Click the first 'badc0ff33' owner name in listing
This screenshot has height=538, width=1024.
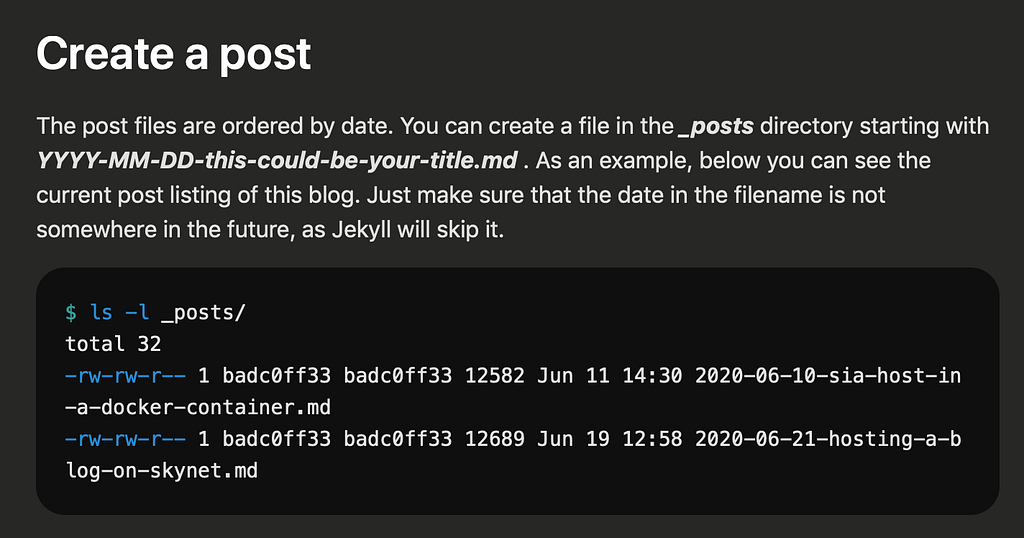[276, 375]
